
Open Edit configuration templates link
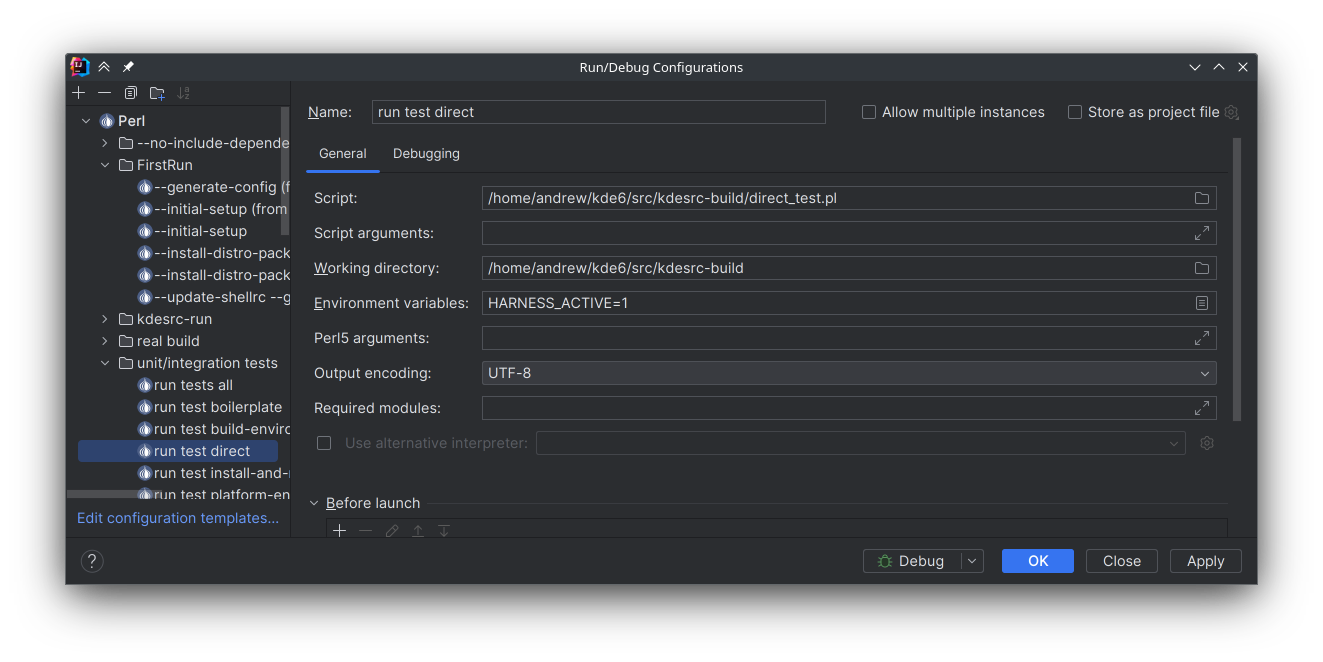[178, 518]
